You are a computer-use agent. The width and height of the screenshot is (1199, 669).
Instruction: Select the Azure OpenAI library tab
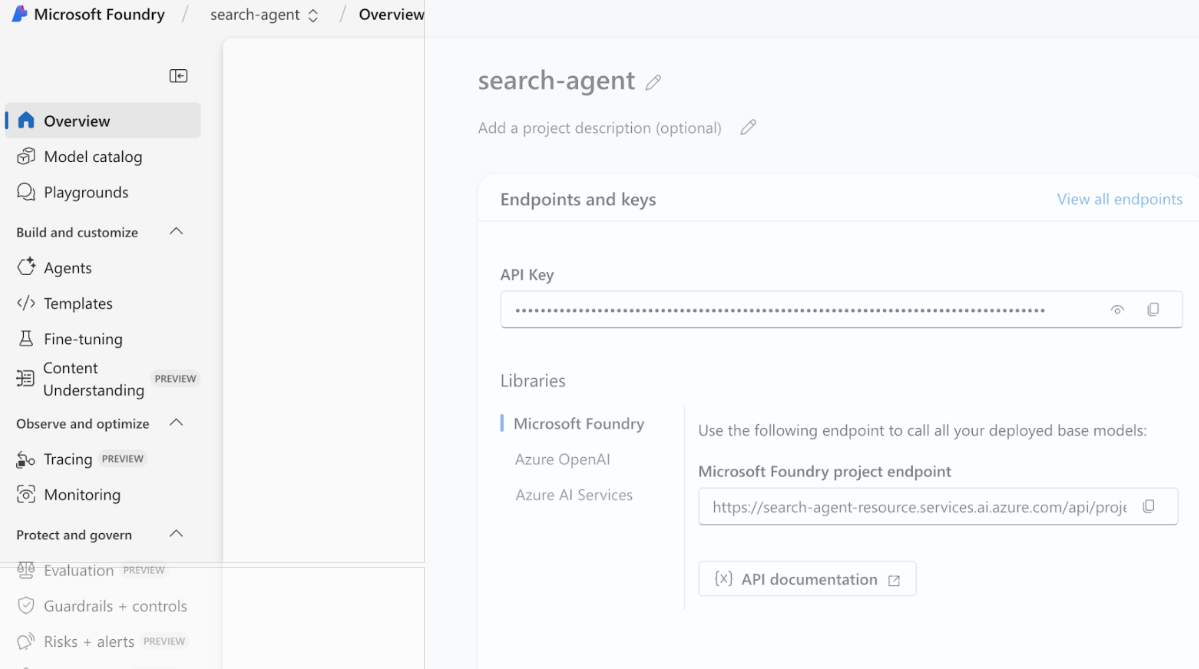tap(562, 459)
